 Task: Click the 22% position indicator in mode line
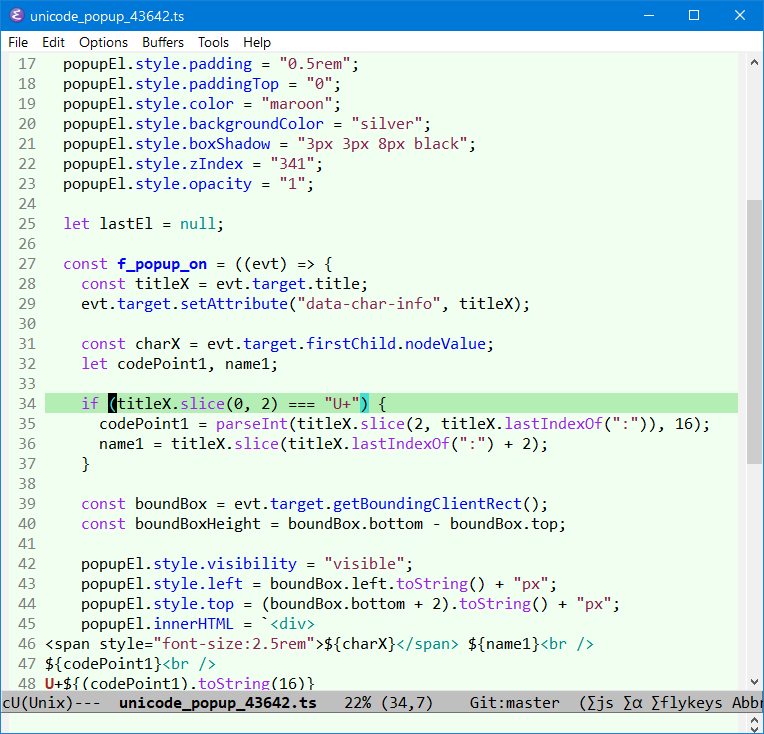(358, 703)
